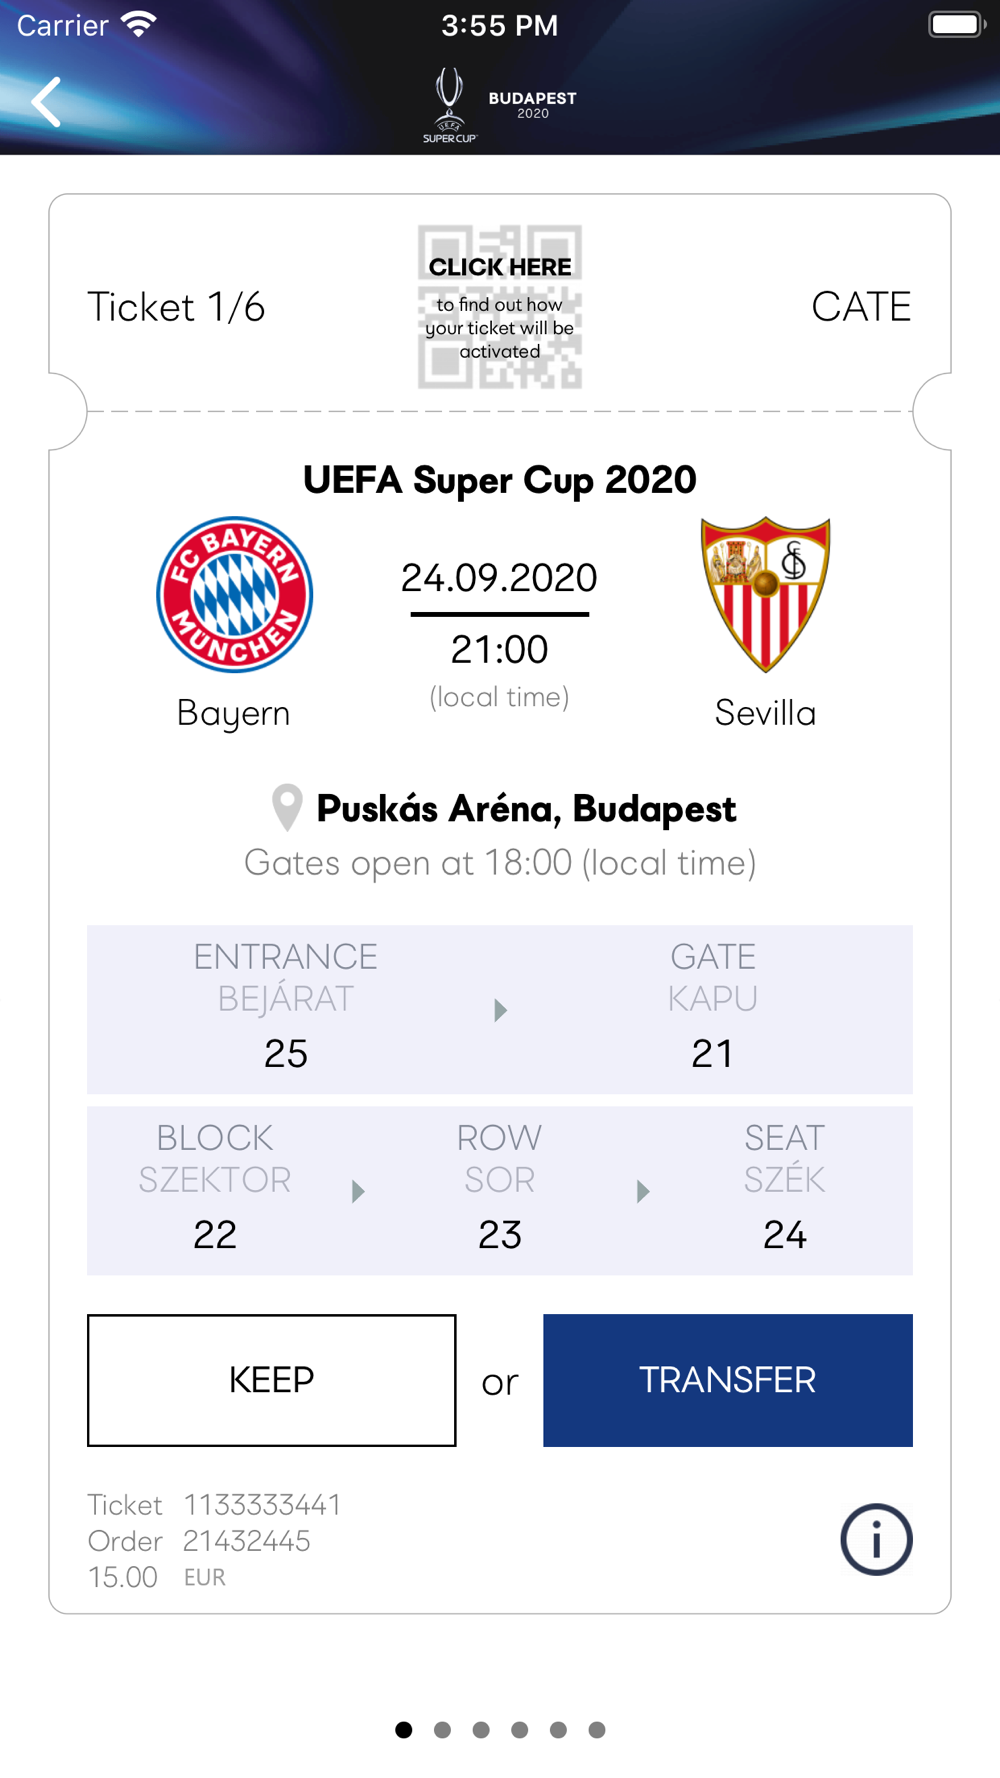This screenshot has width=1000, height=1778.
Task: Jump to second ticket page dot
Action: click(x=442, y=1730)
